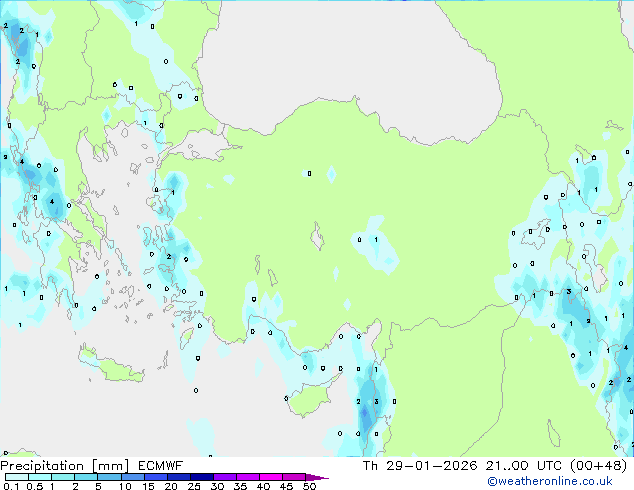Open the weatheronline.co.uk copyright link
Viewport: 634px width, 490px height.
click(x=549, y=481)
